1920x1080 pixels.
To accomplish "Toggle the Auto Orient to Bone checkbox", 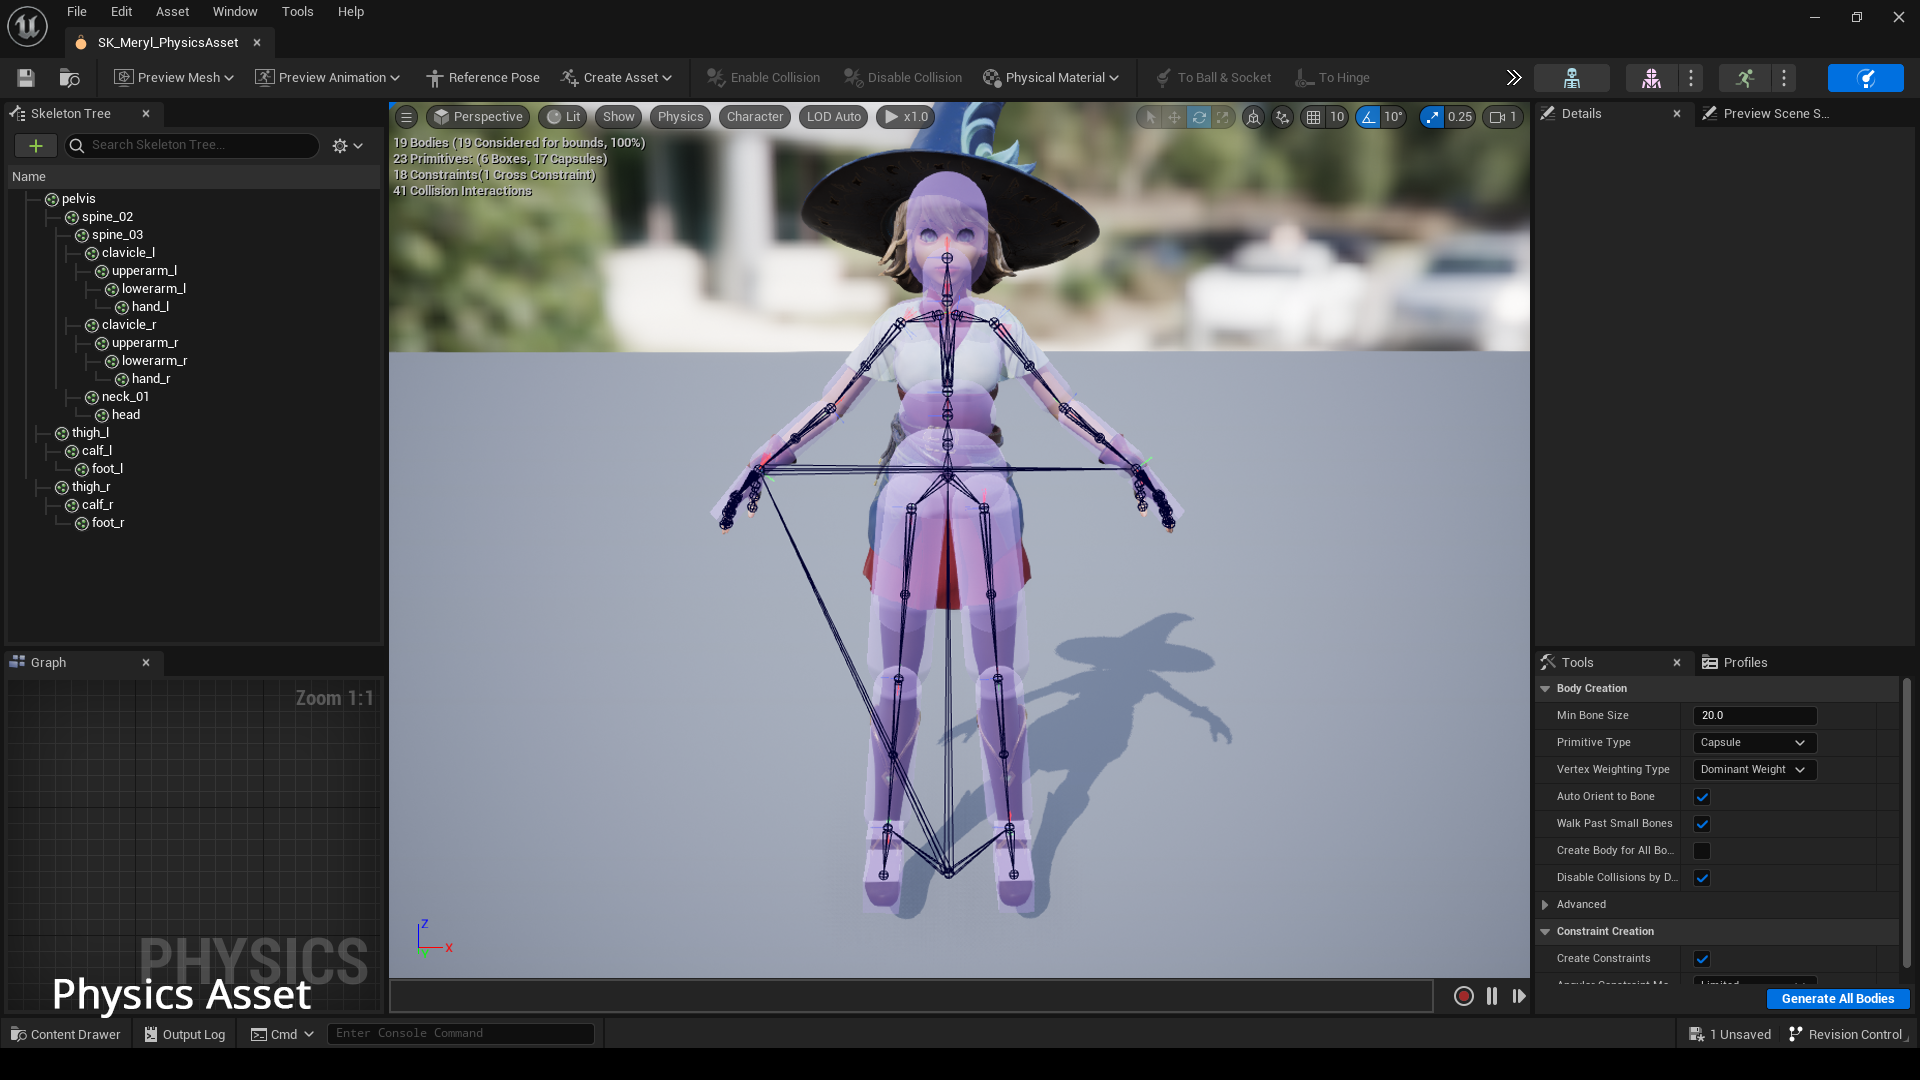I will tap(1702, 797).
